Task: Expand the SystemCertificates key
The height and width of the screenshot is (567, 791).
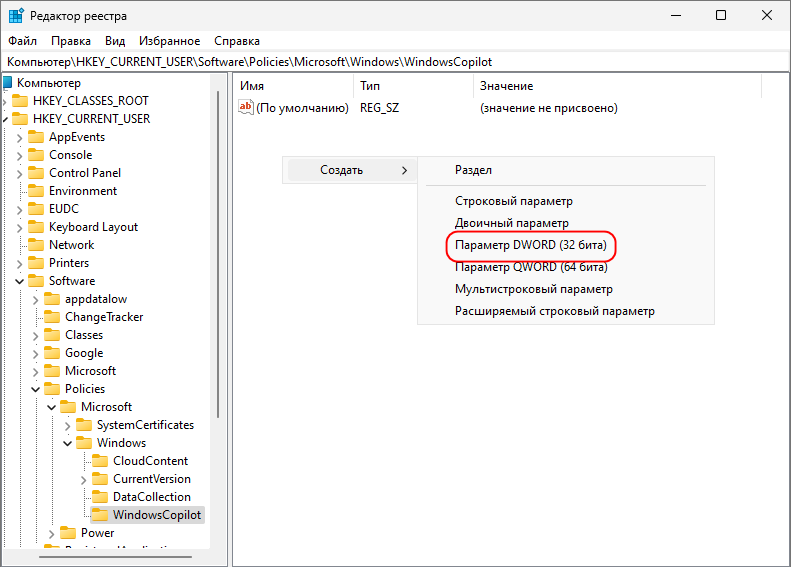Action: 68,425
